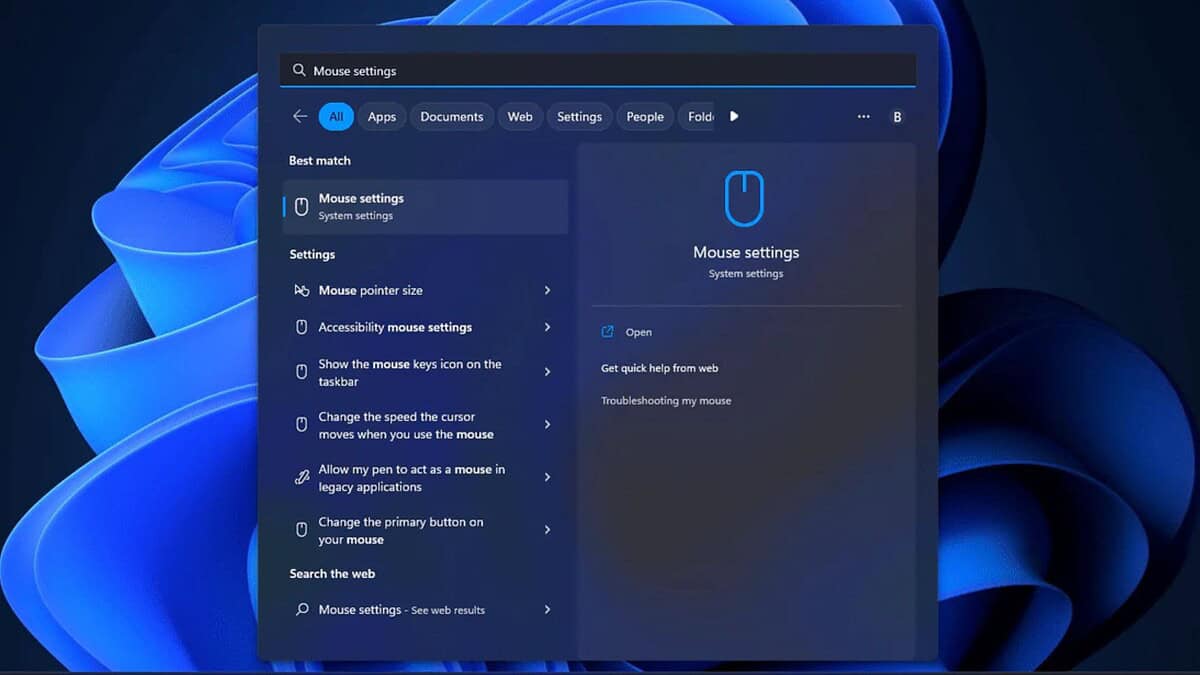Select the Mouse pointer size result icon
Viewport: 1200px width, 675px height.
click(x=301, y=290)
